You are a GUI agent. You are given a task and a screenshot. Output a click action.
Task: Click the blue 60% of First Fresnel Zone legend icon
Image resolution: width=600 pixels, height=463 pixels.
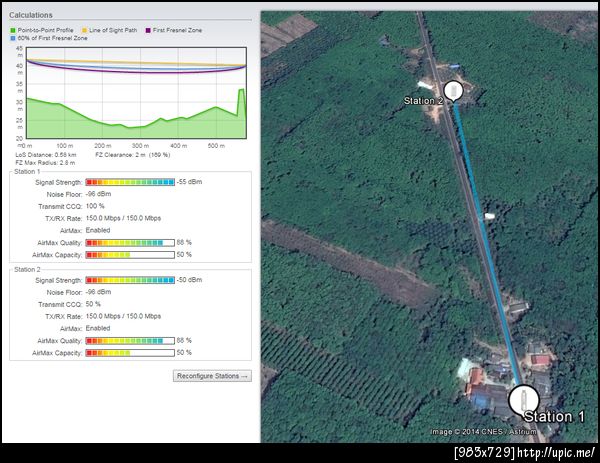click(13, 38)
